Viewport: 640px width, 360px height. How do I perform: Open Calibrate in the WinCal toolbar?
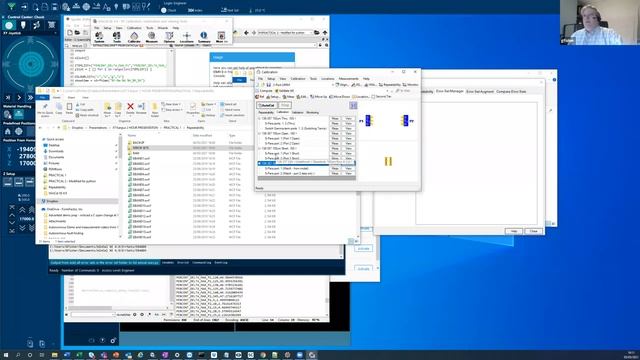(134, 37)
